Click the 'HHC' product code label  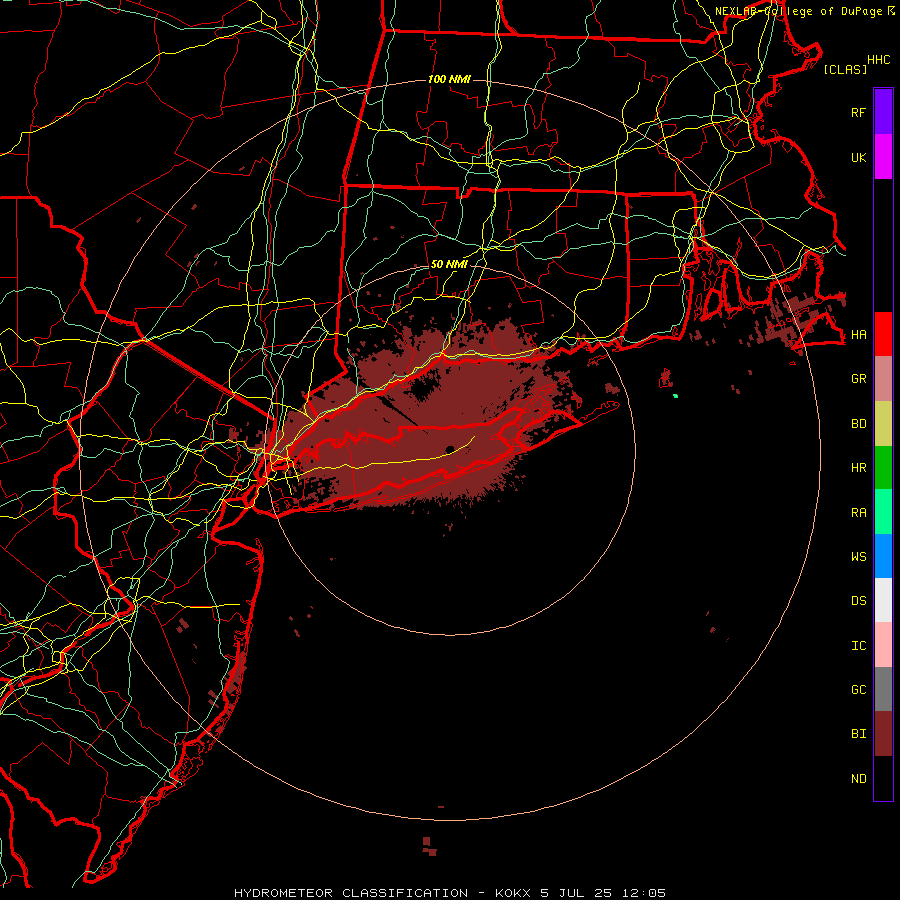tap(879, 60)
